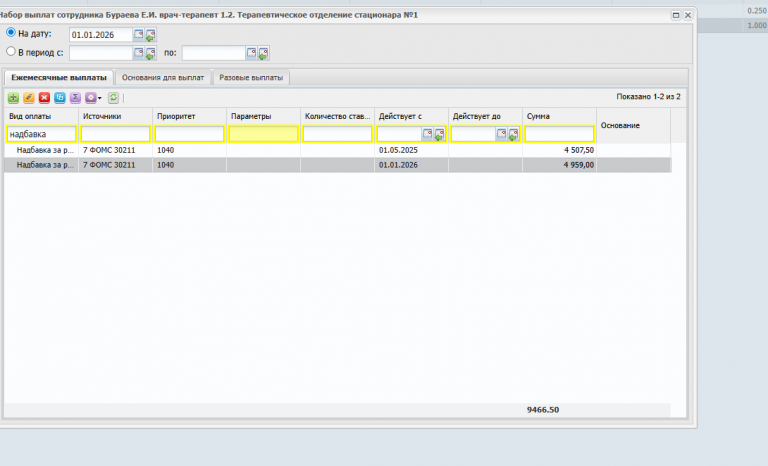Click the orange edit record icon

(29, 98)
